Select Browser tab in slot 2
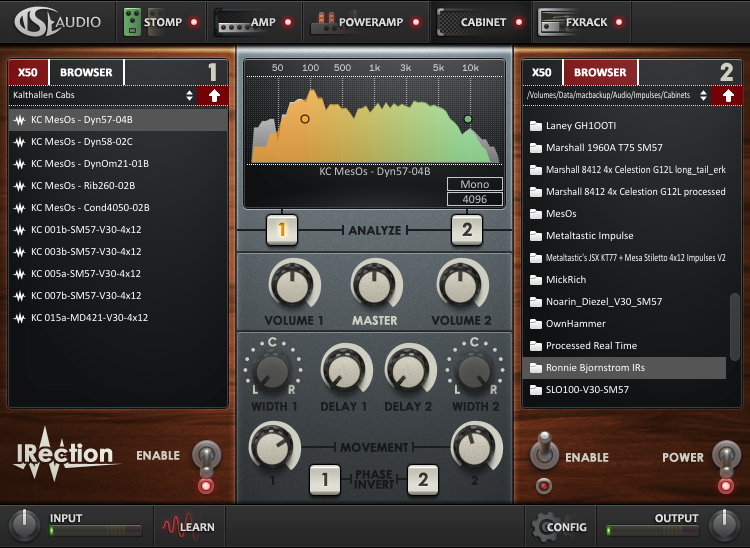Viewport: 750px width, 548px height. coord(600,72)
